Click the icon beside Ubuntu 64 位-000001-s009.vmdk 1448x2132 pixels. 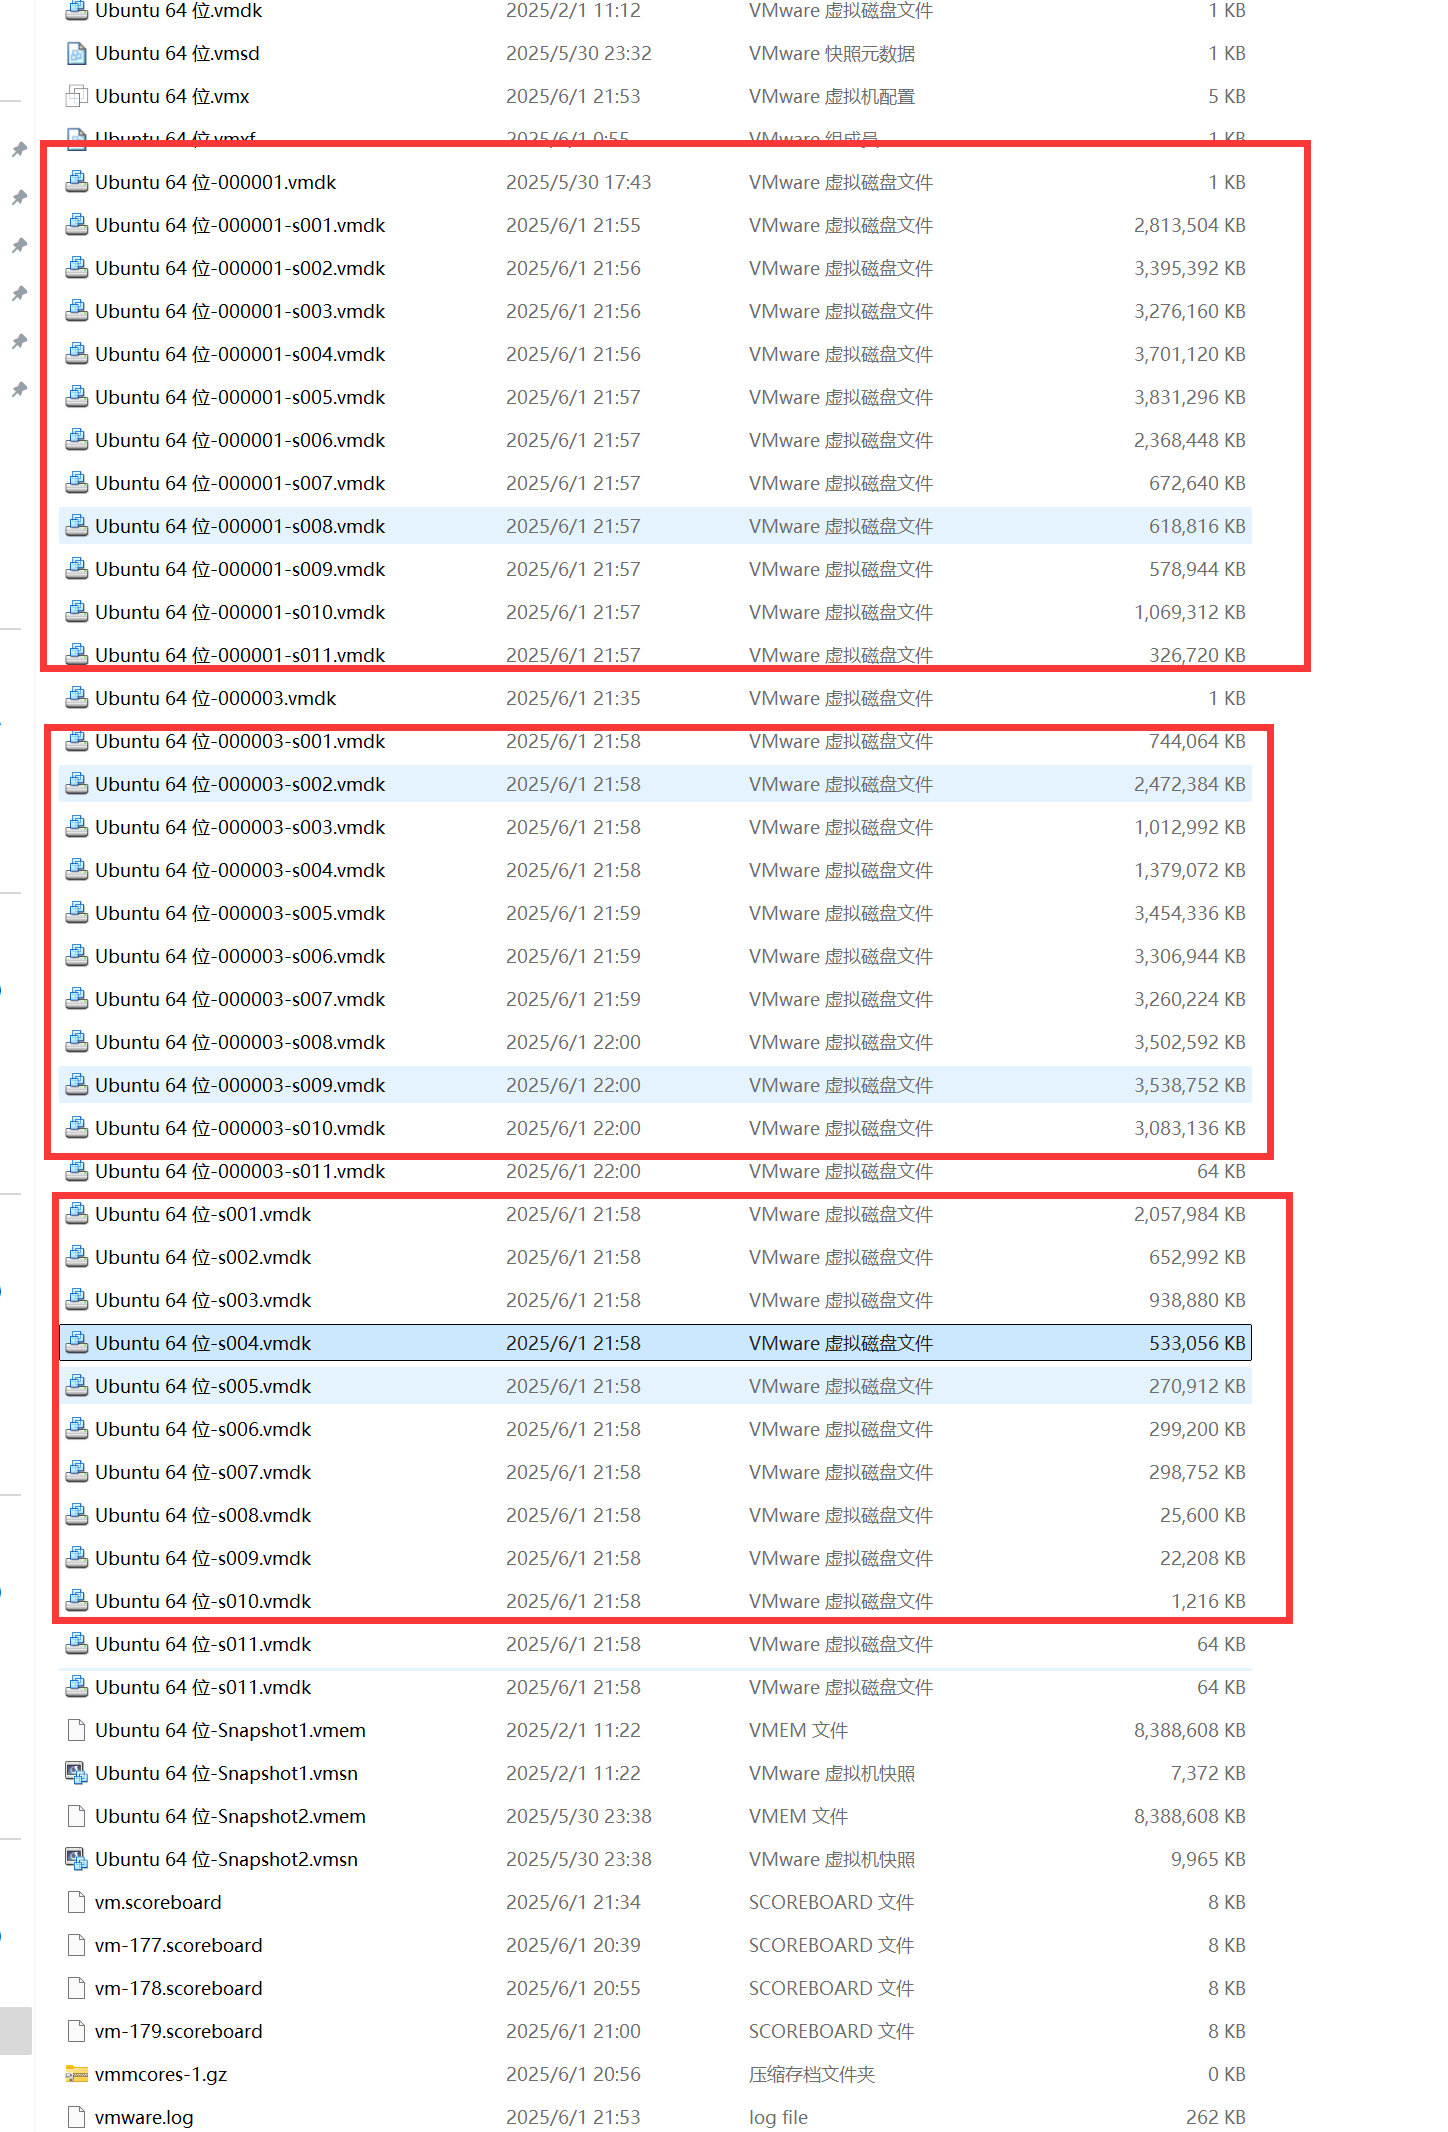[x=76, y=569]
